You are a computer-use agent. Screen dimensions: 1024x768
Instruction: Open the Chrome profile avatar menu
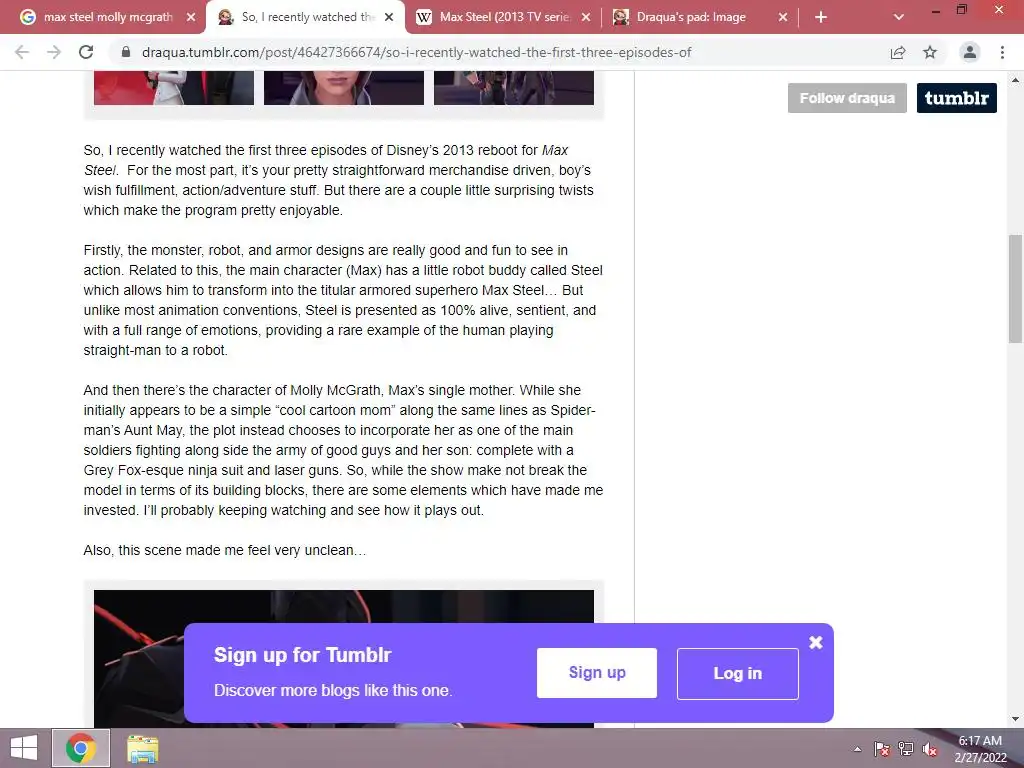970,52
